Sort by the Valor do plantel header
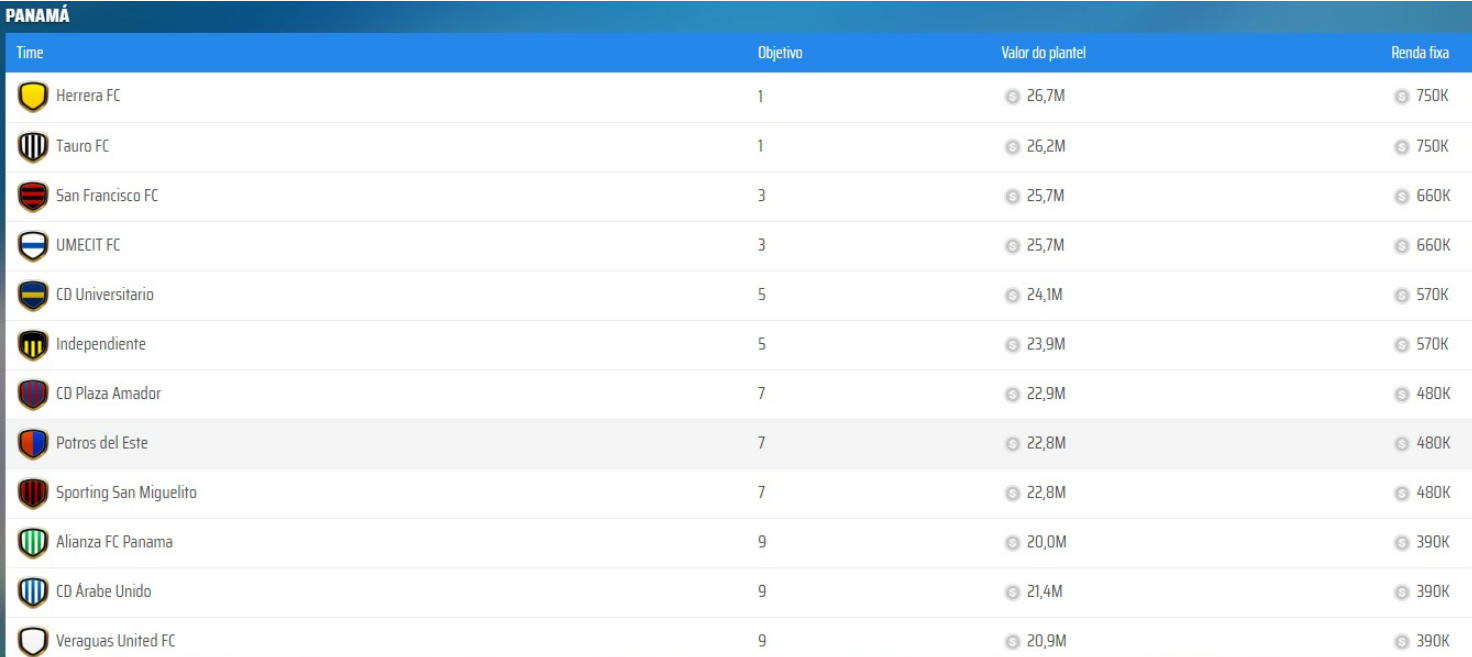1472x657 pixels. tap(1043, 53)
